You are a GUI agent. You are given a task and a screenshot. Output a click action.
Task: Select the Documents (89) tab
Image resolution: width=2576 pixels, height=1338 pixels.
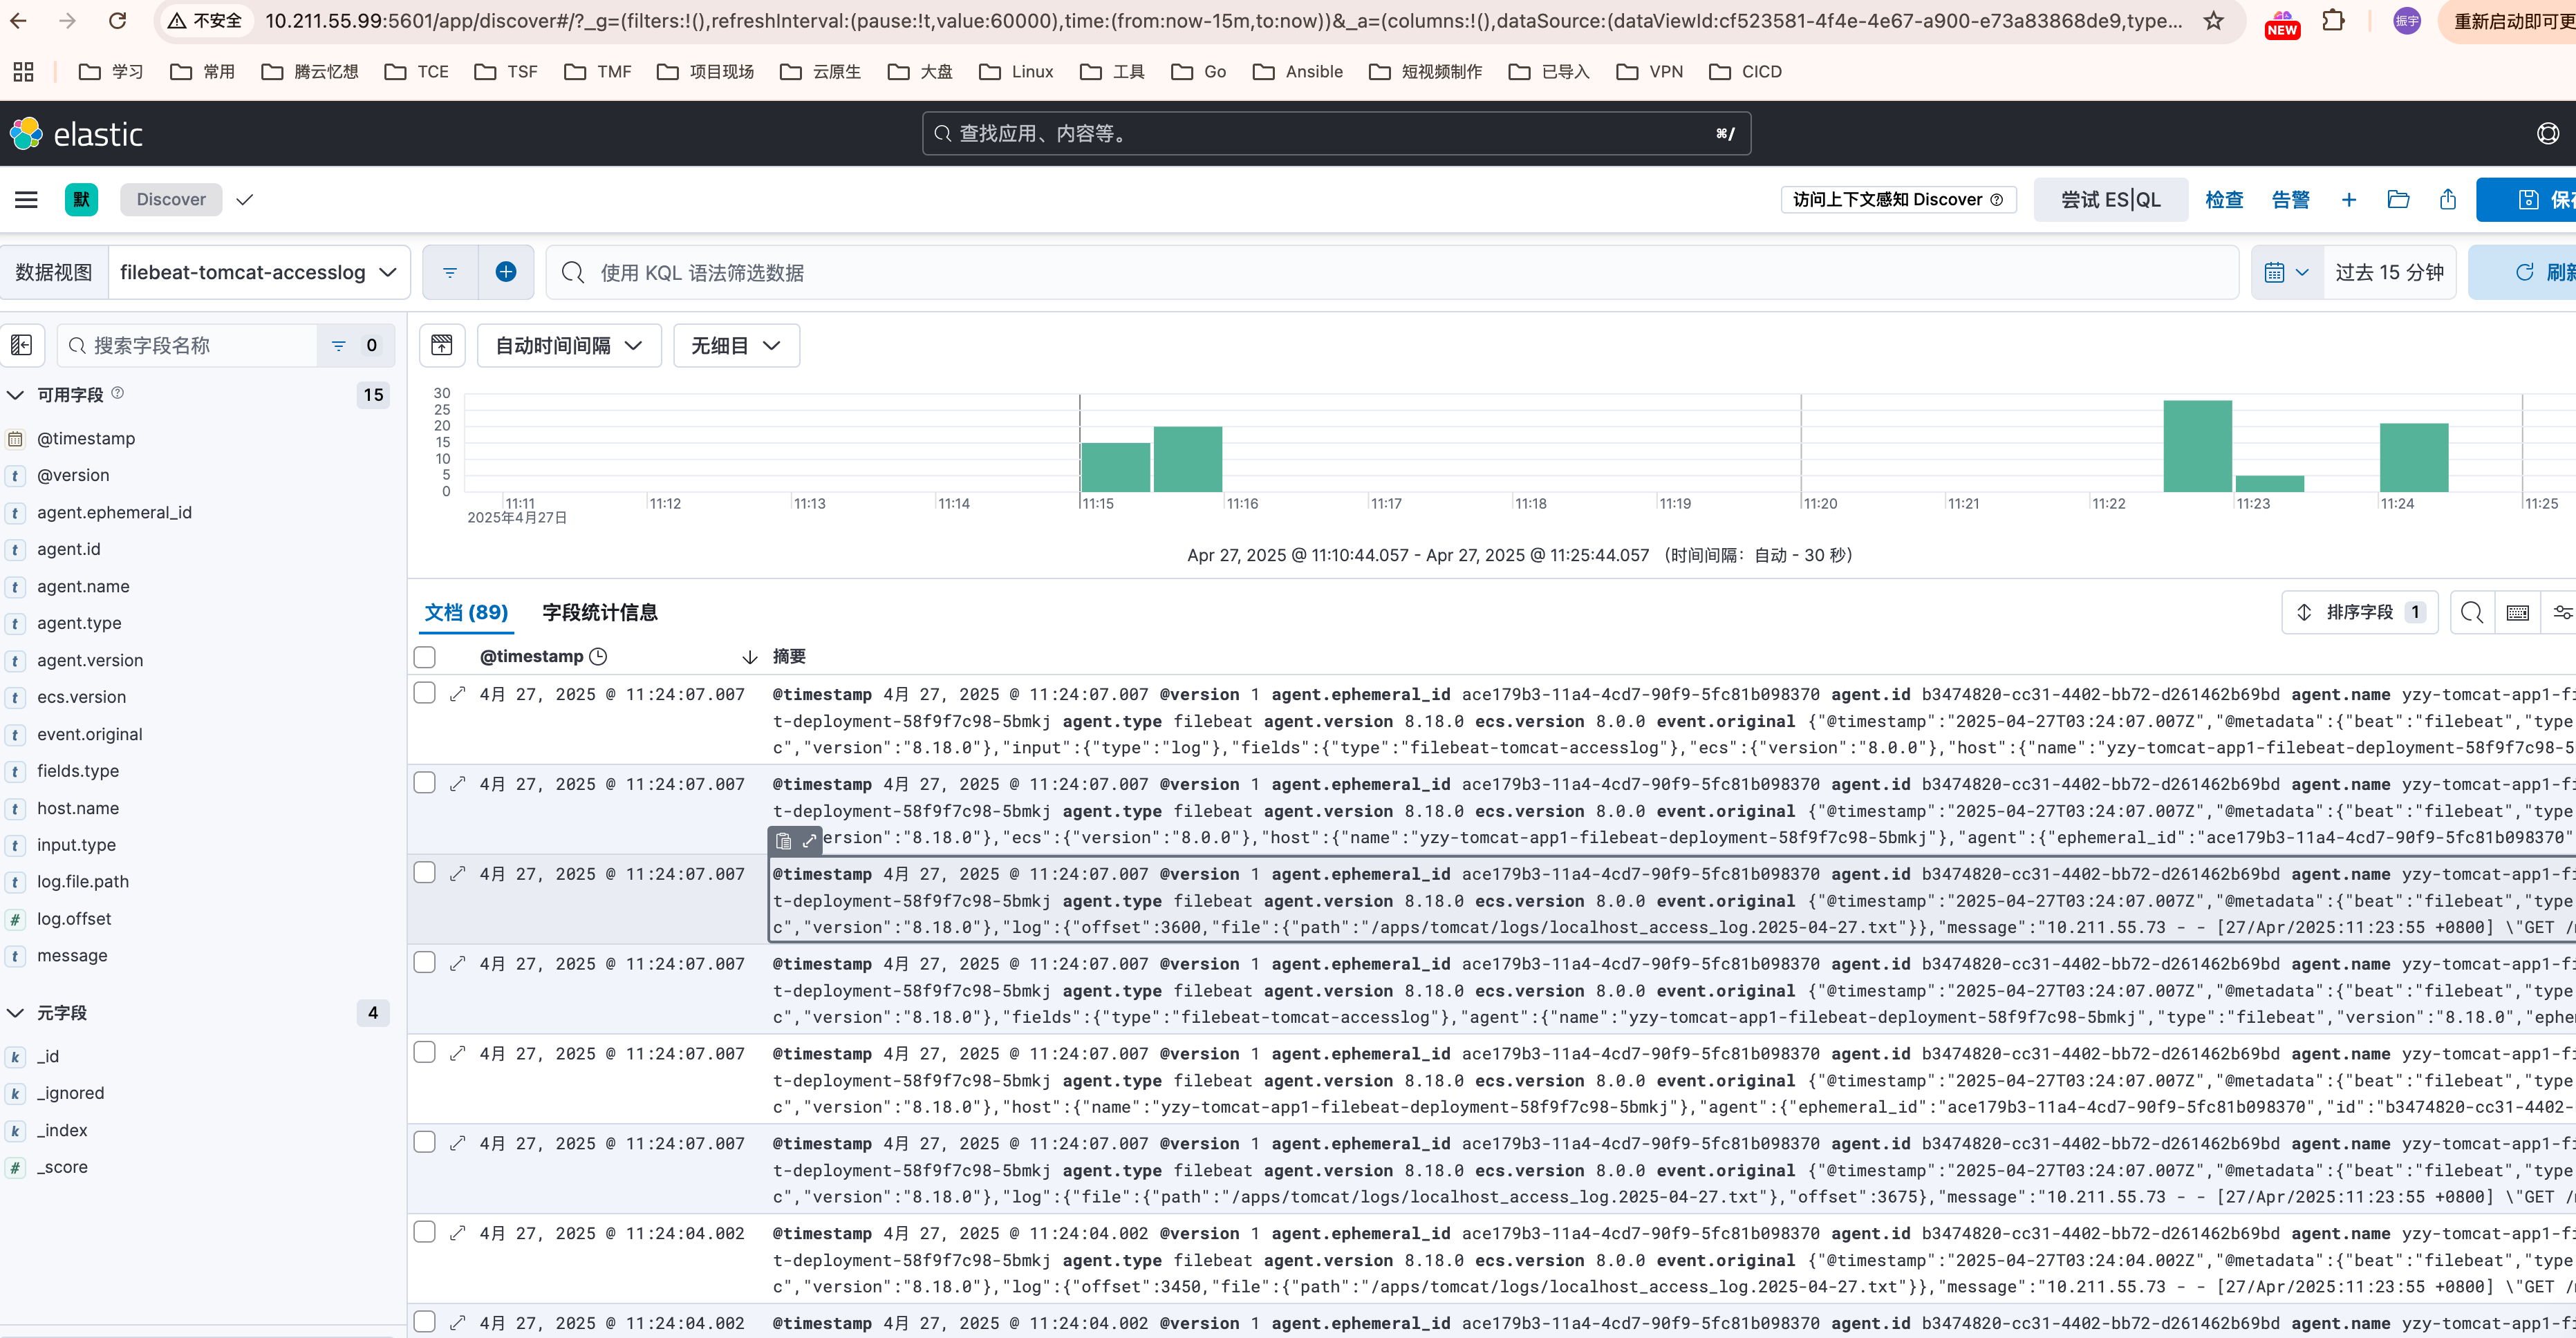tap(466, 612)
